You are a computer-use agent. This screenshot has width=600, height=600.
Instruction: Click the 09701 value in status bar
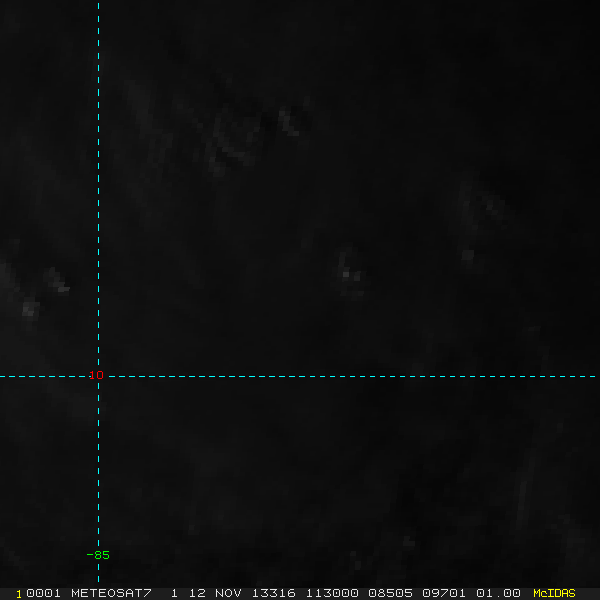point(444,593)
